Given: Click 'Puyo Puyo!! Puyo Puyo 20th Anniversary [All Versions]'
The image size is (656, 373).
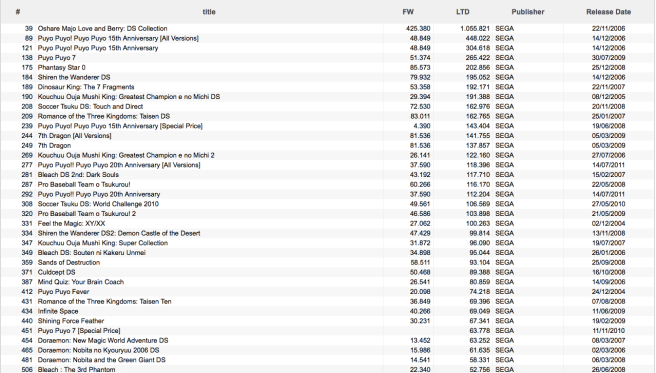Looking at the screenshot, I should tap(119, 165).
